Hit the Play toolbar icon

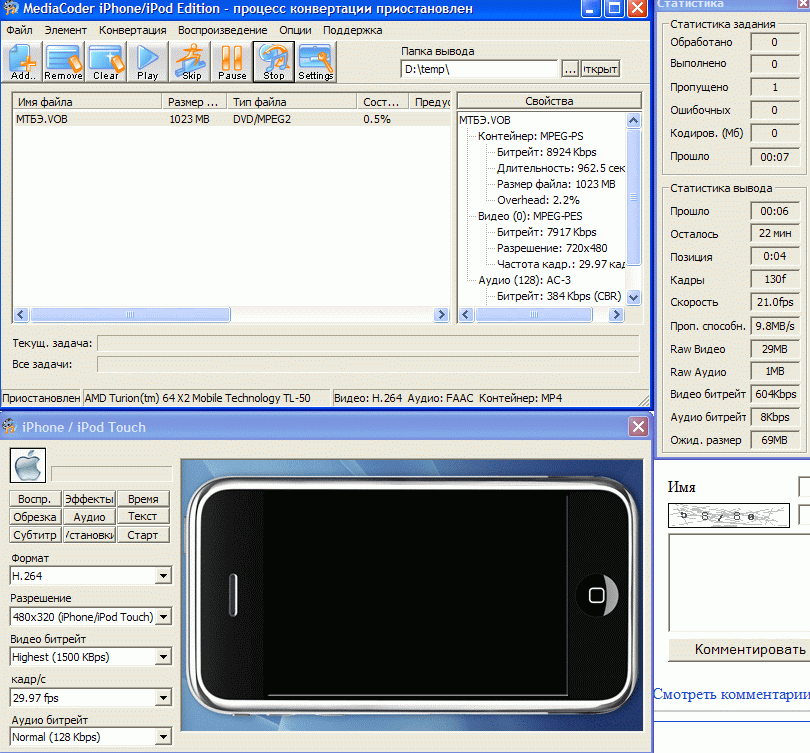click(148, 62)
